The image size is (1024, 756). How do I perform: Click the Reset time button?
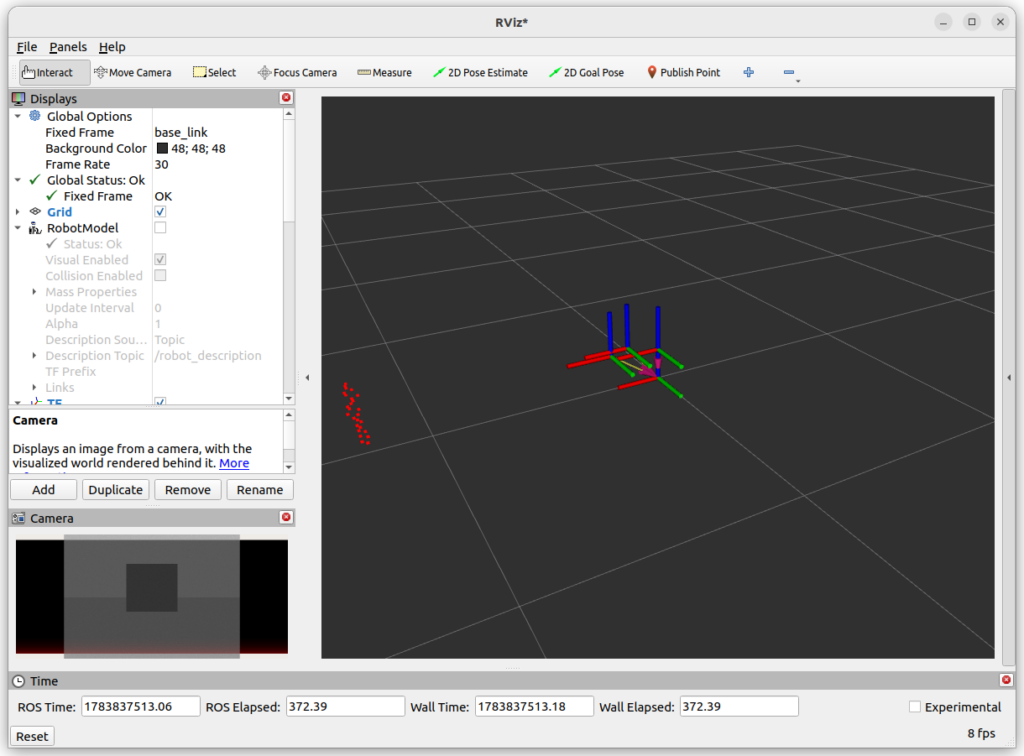click(32, 736)
